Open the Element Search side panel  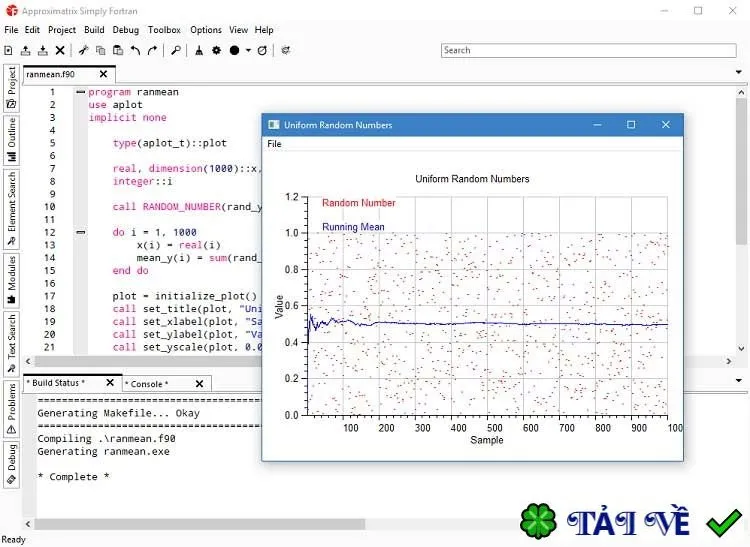(11, 209)
